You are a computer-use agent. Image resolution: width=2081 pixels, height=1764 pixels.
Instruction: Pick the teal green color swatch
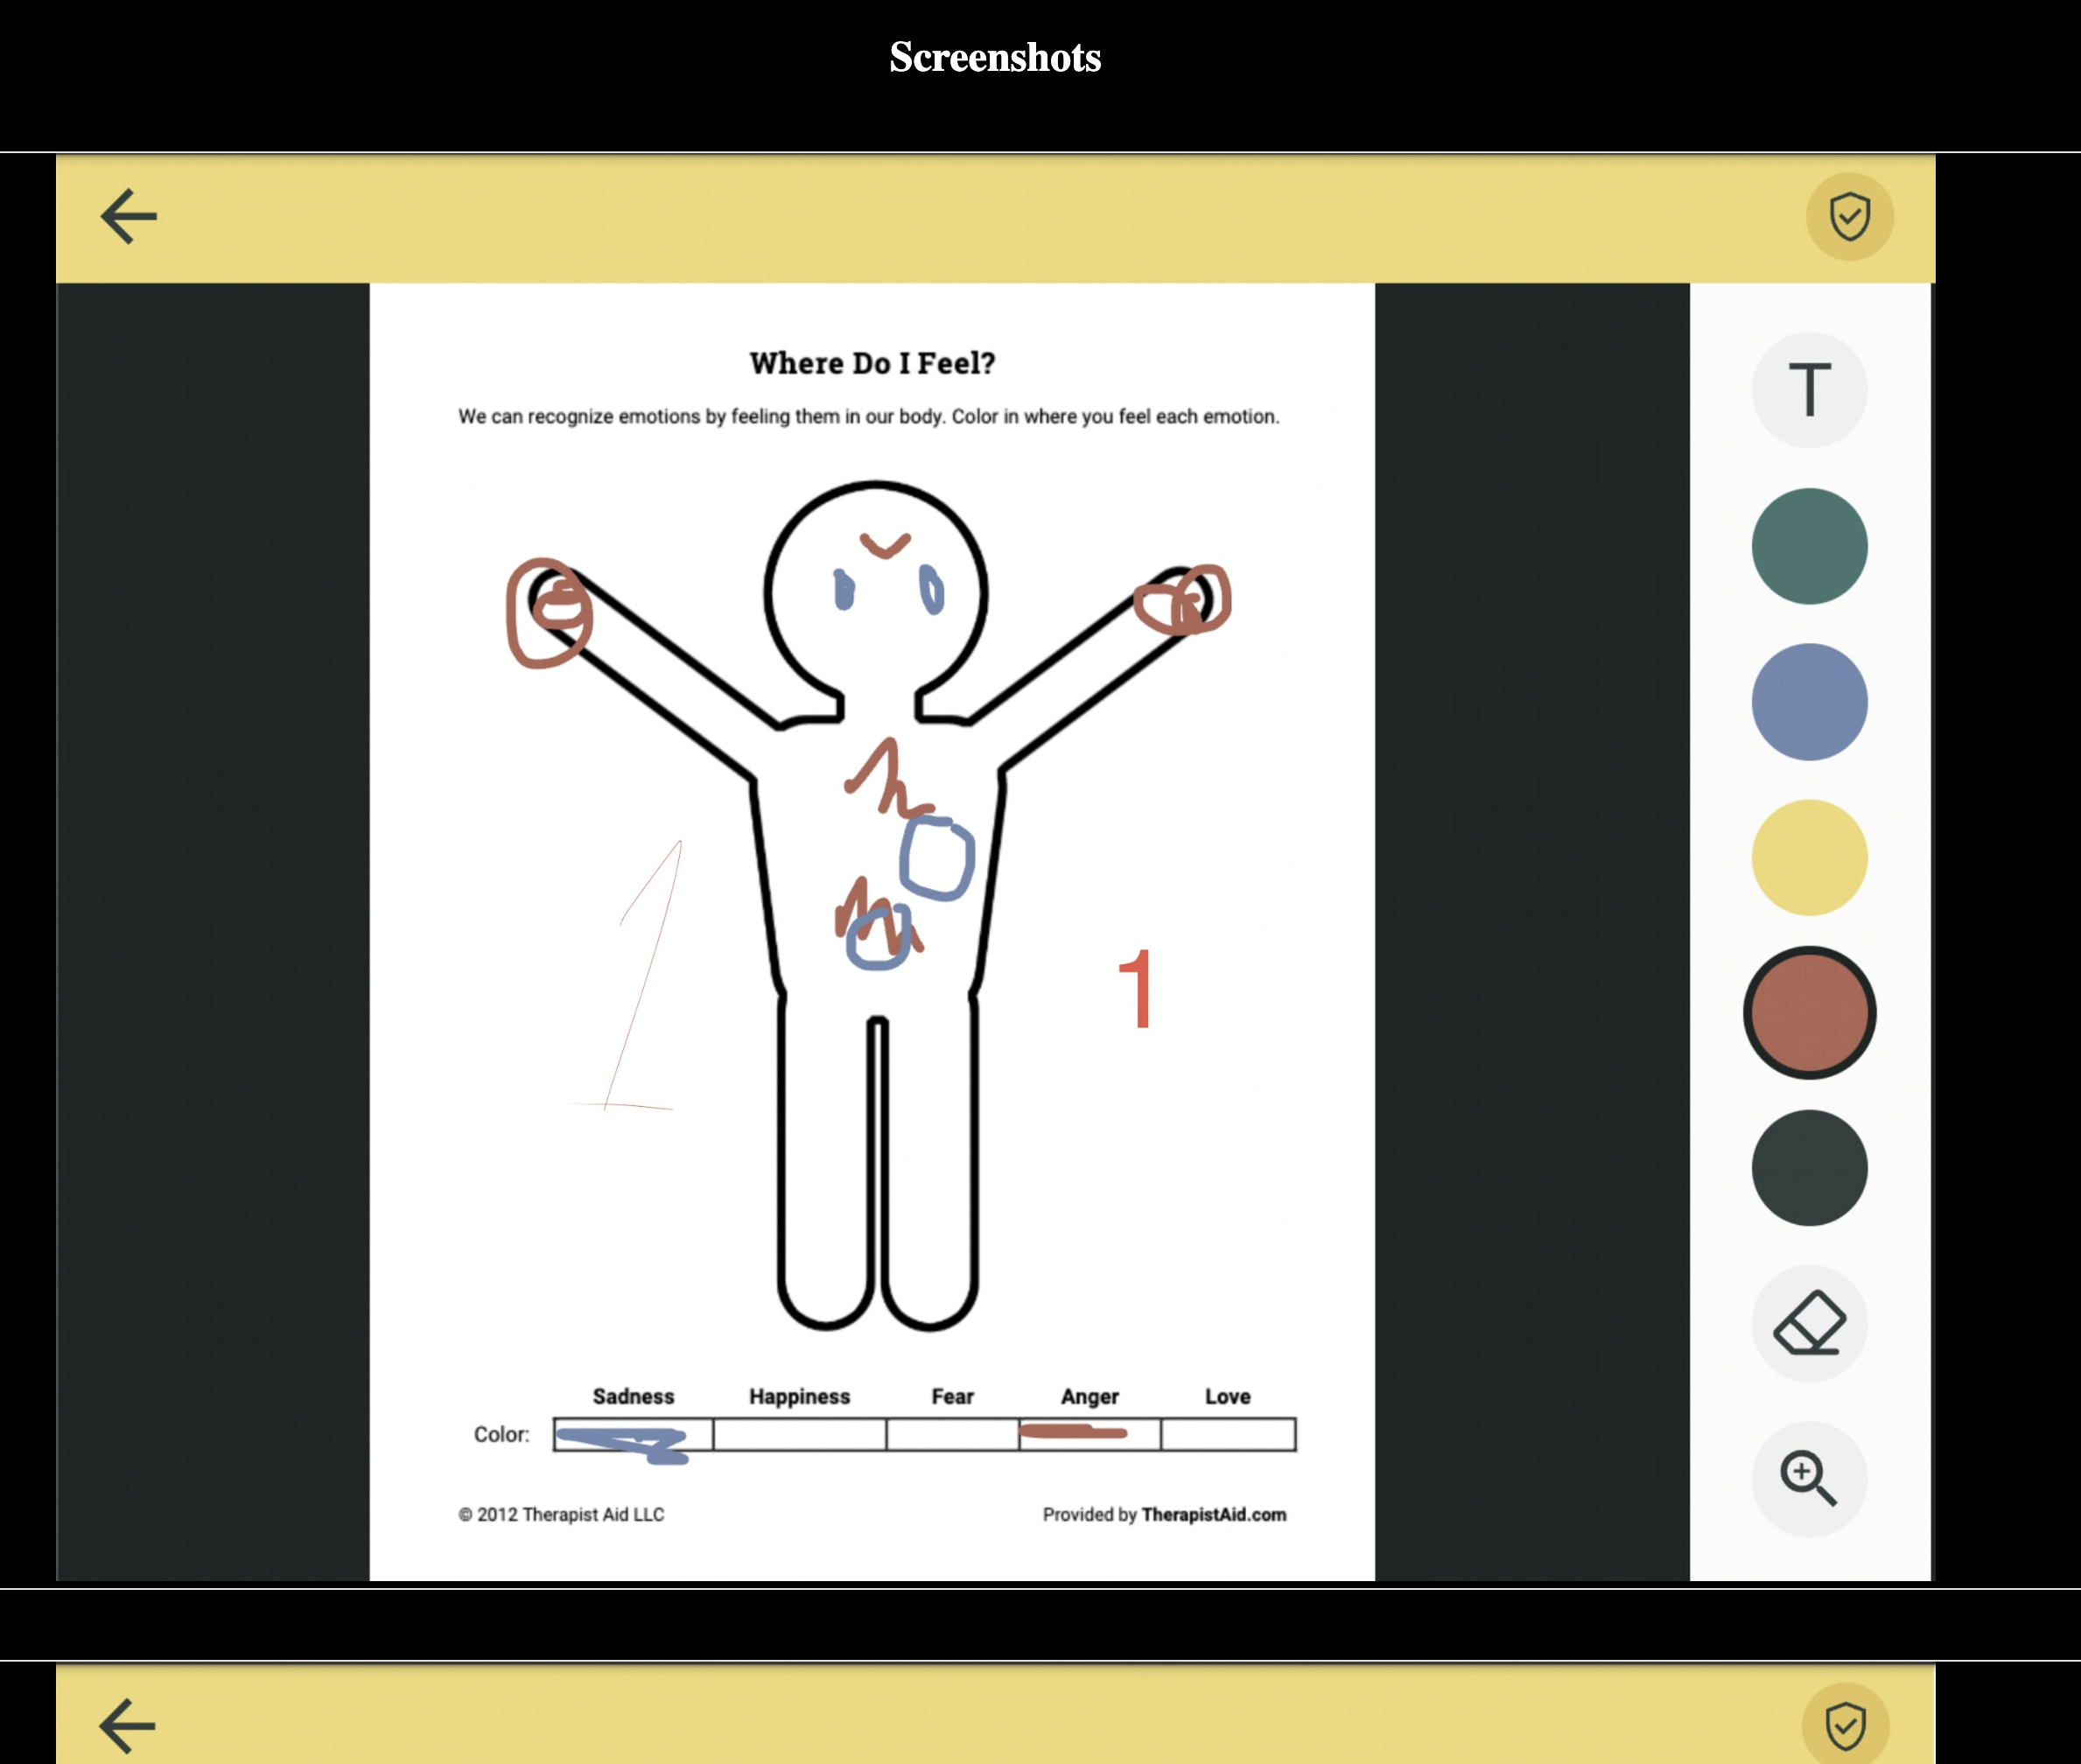[1808, 546]
